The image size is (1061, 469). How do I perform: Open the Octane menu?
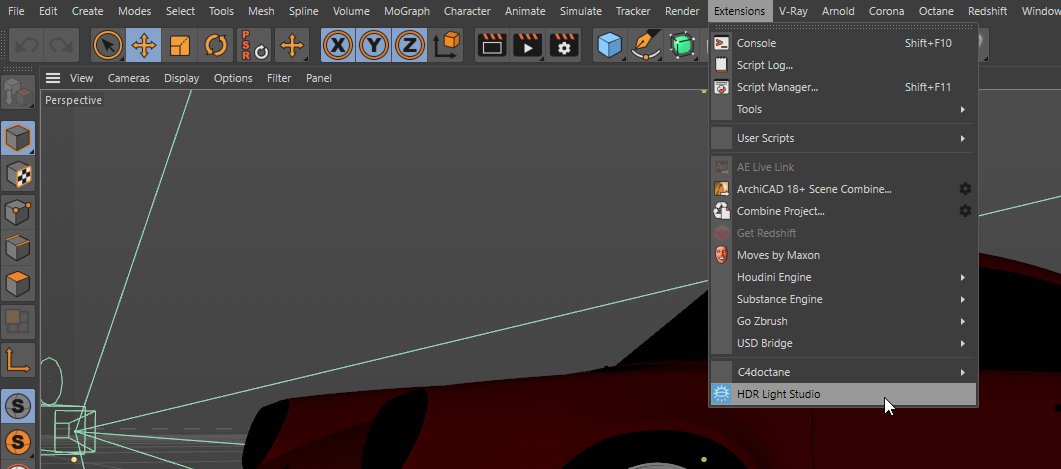click(x=936, y=11)
